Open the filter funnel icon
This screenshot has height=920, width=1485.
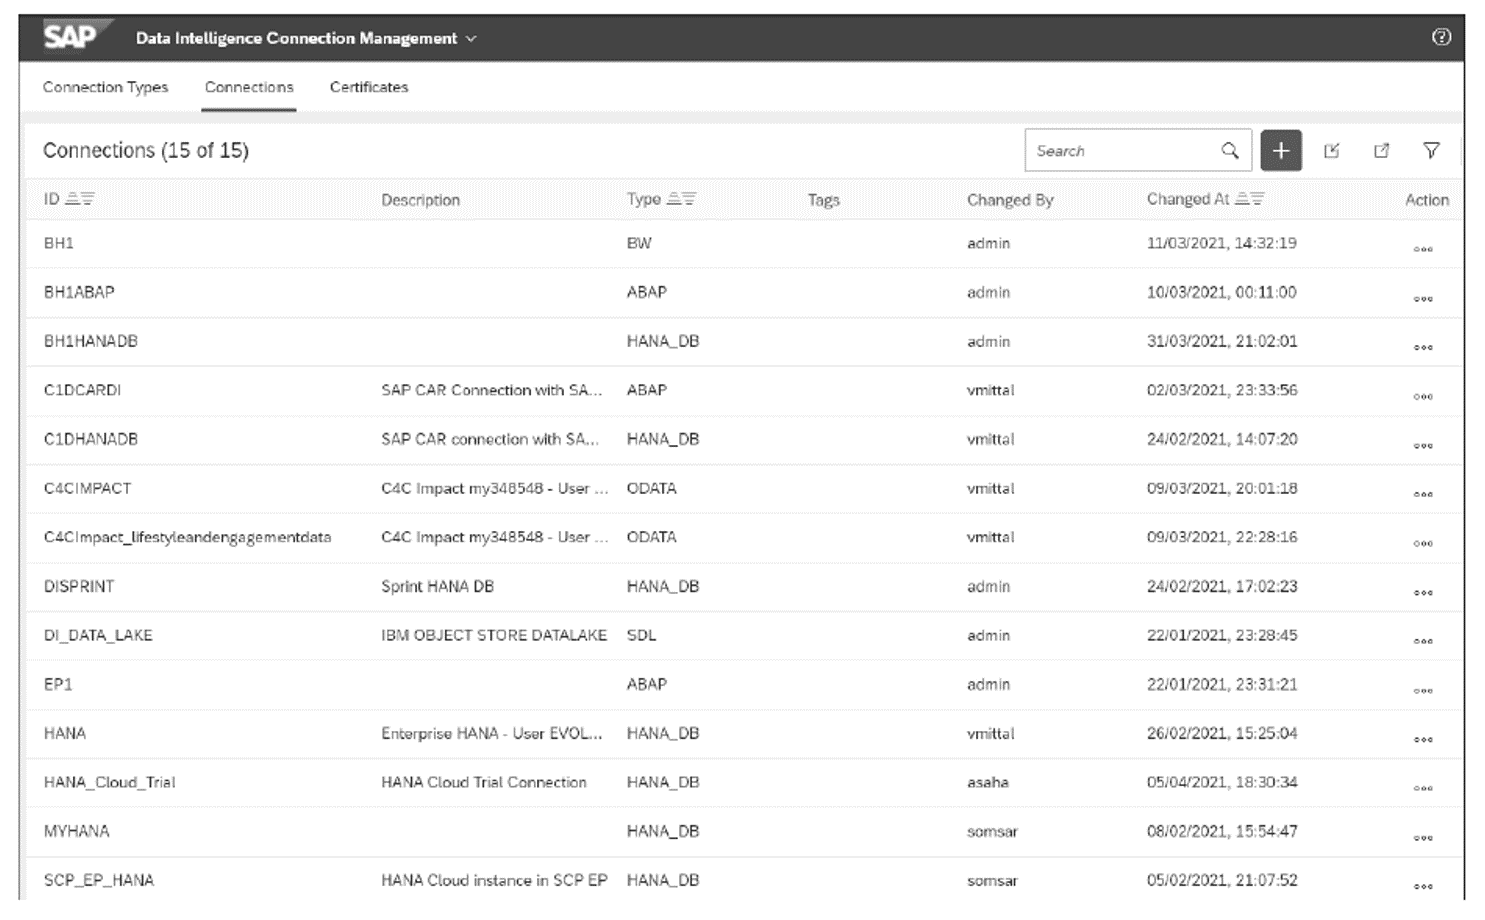[1431, 151]
